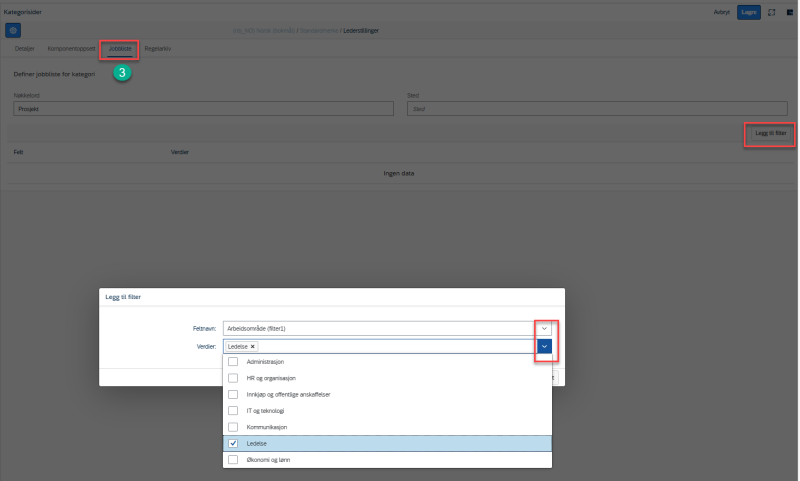Collapse the Verdier dropdown arrow
This screenshot has width=800, height=481.
click(544, 346)
